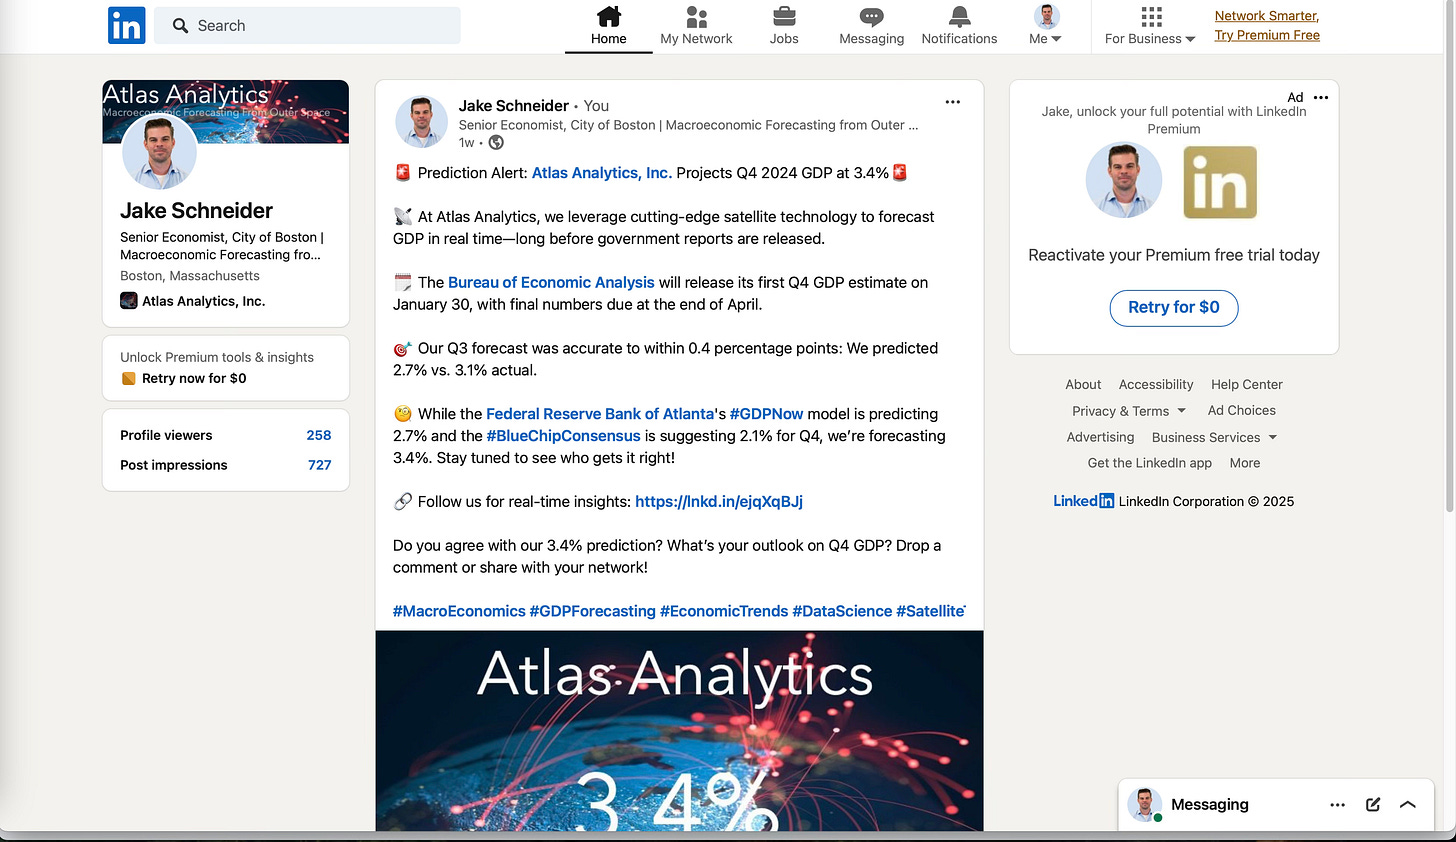
Task: Expand Messaging overlay chevron
Action: coord(1408,805)
